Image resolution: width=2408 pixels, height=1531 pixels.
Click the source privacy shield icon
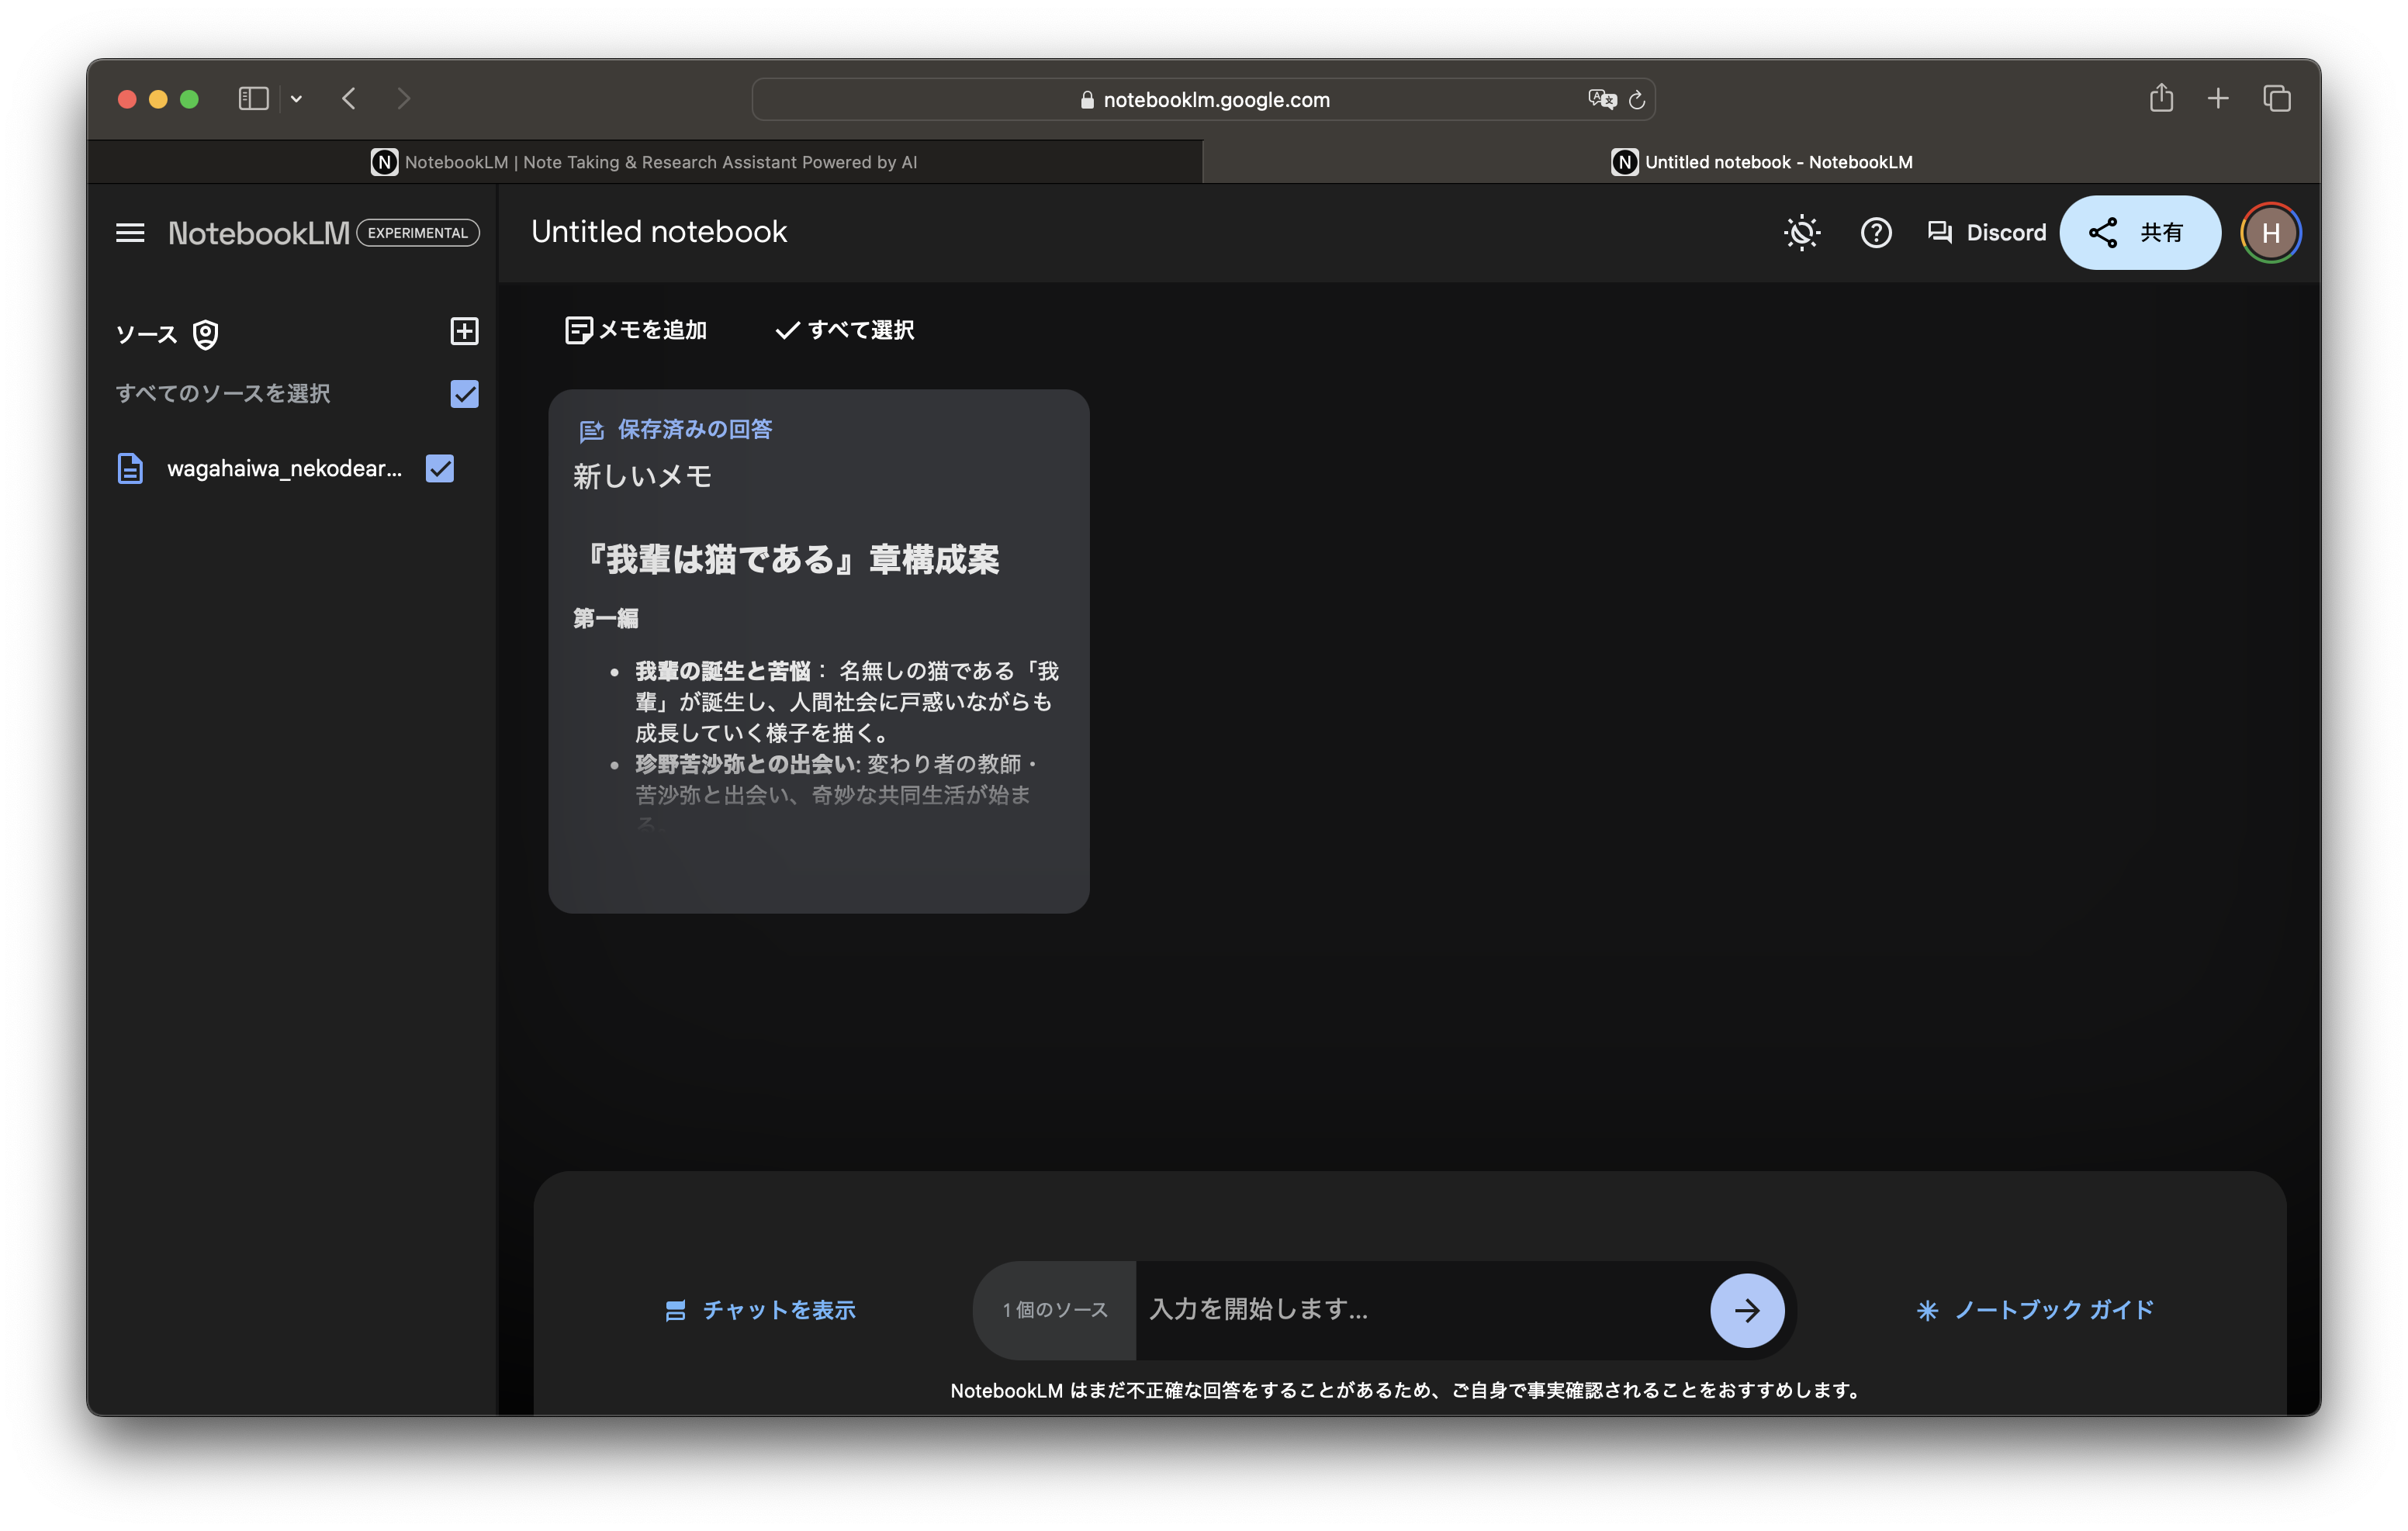click(206, 334)
